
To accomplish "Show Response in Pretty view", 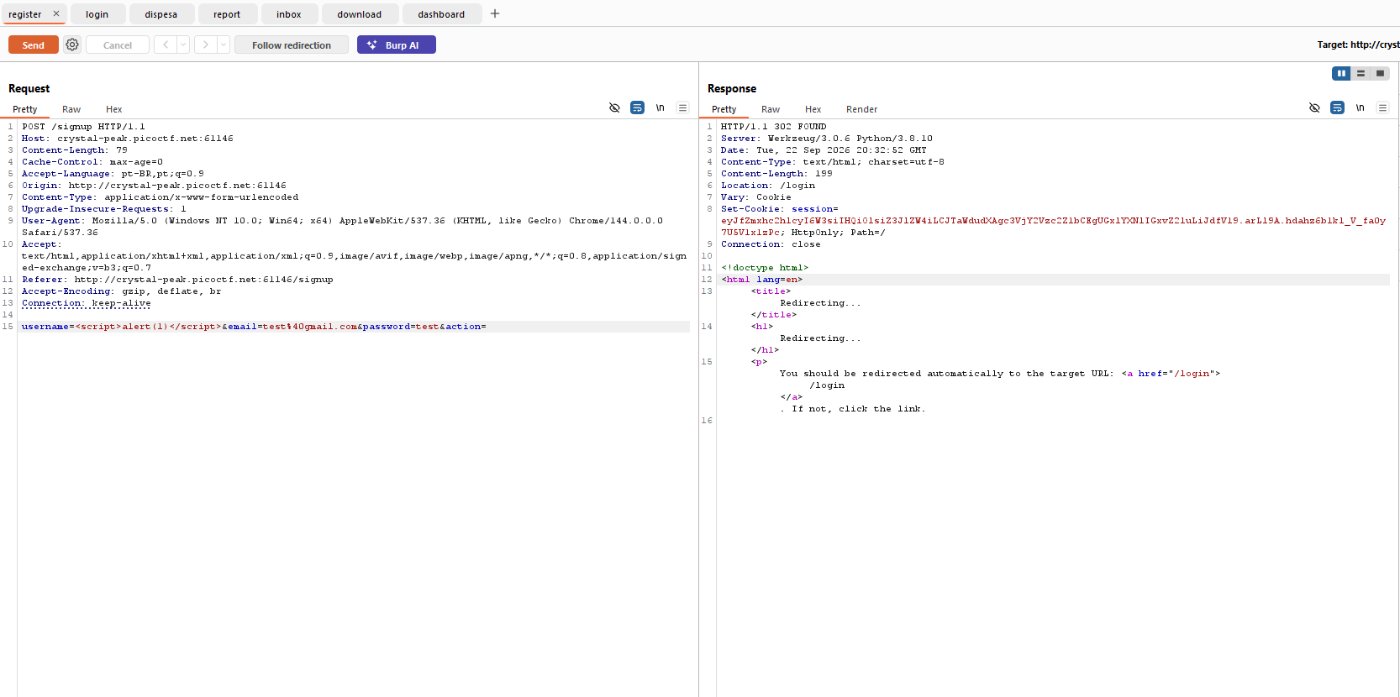I will pos(724,109).
